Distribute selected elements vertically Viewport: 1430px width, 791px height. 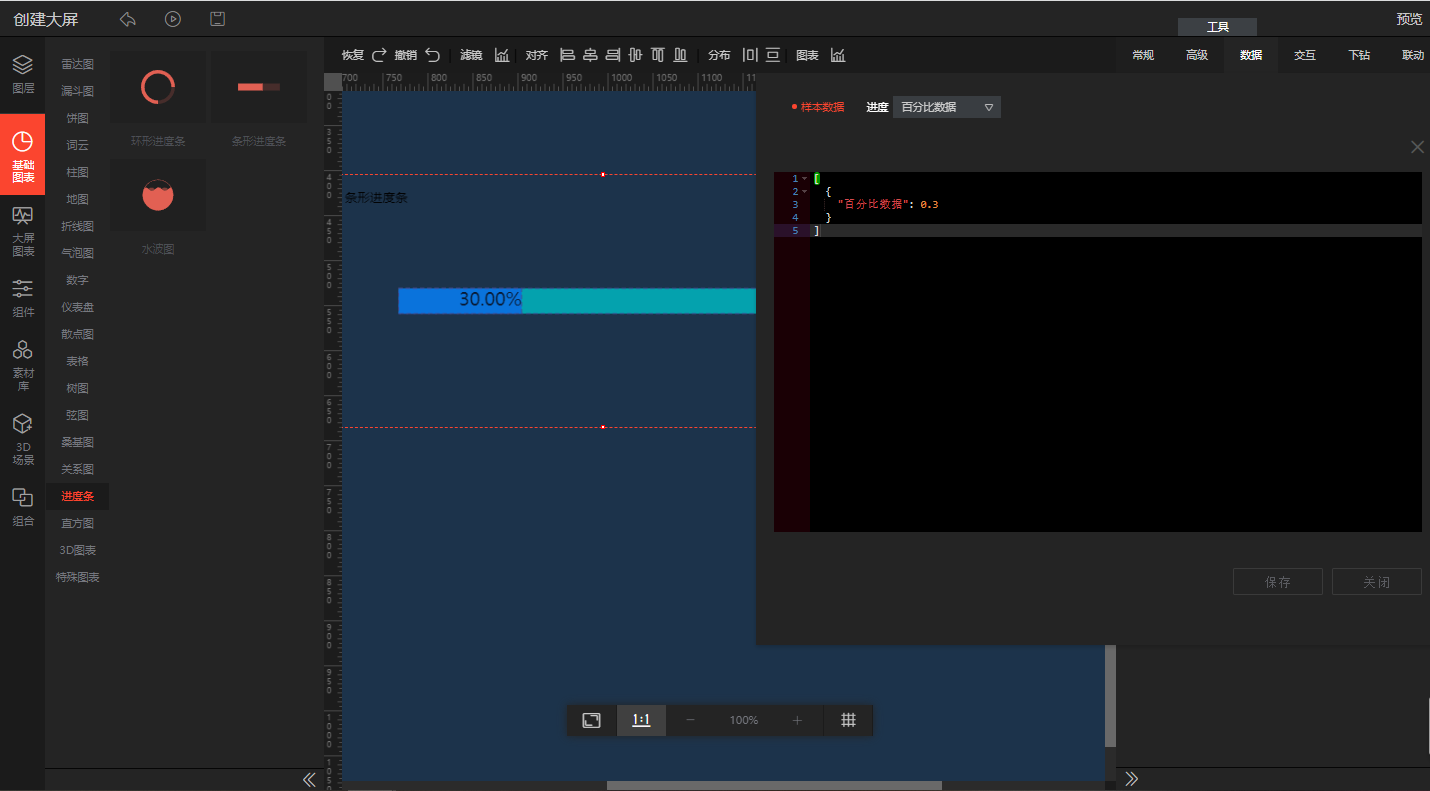(x=773, y=55)
